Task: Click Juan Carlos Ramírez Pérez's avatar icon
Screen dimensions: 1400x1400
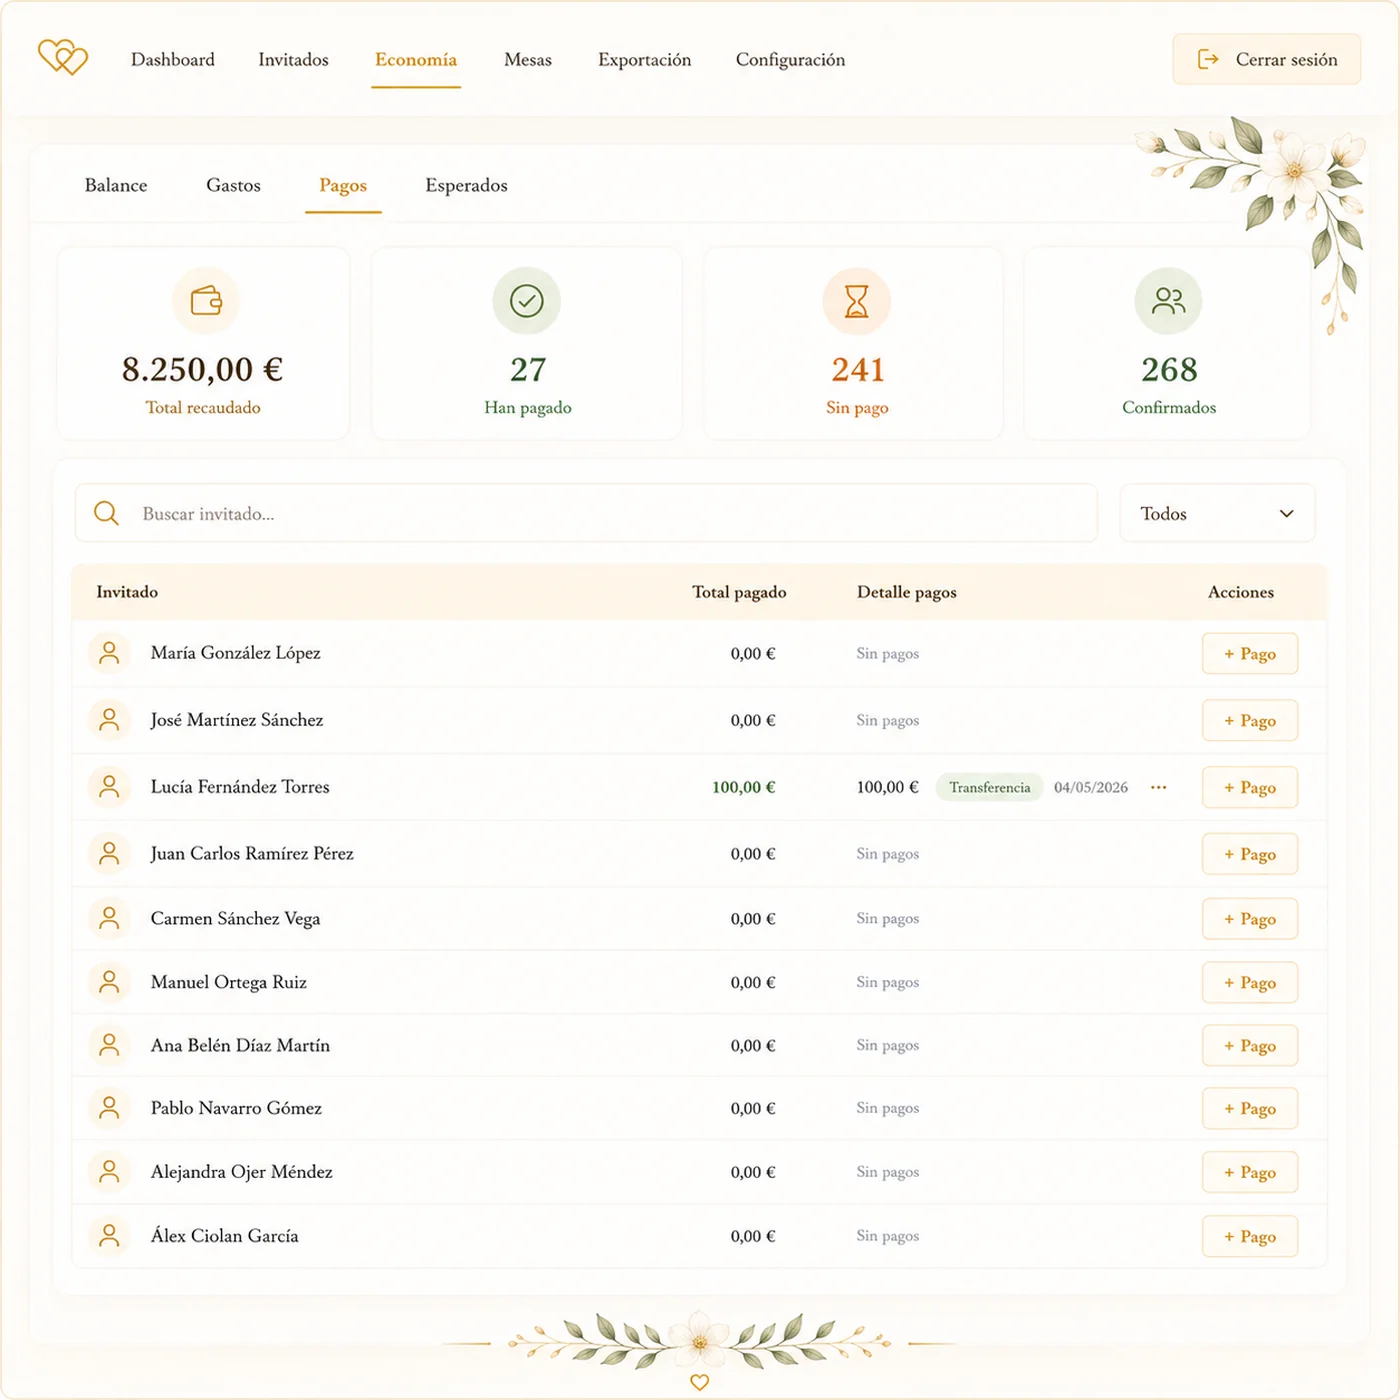Action: click(x=110, y=854)
